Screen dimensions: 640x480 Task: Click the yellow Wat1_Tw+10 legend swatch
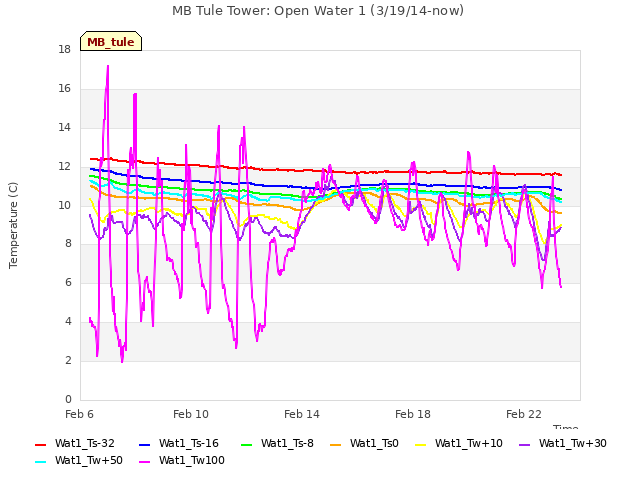coord(420,444)
